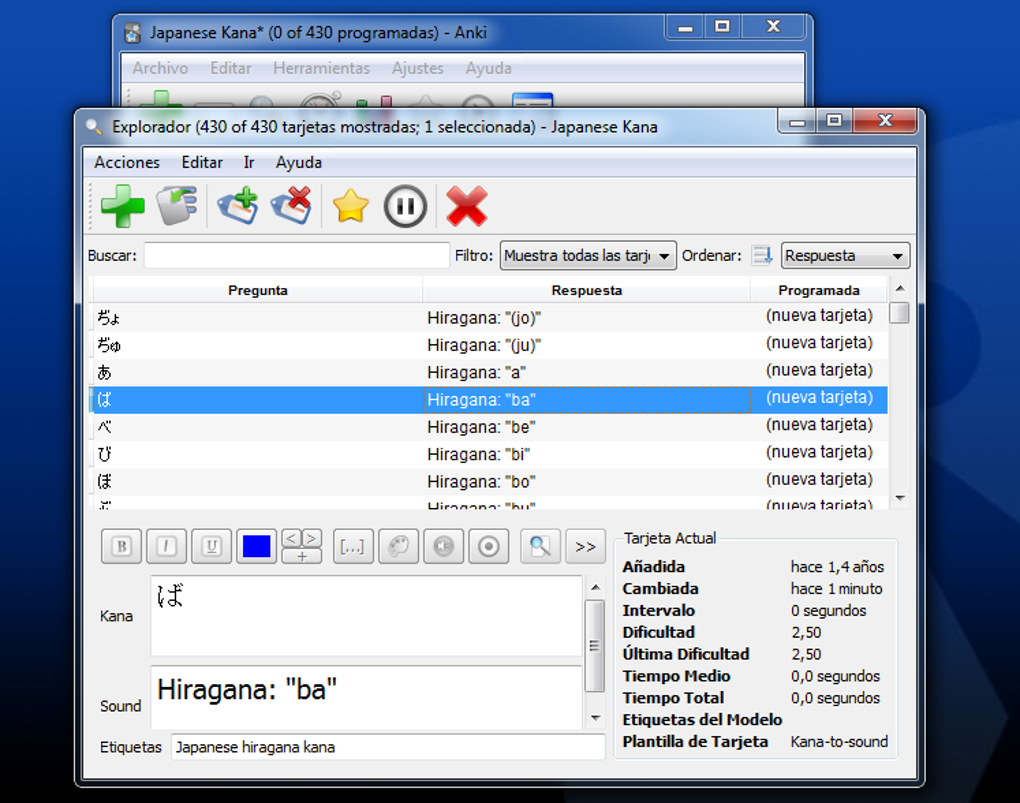Open the Herramientas menu in the Anki window
The height and width of the screenshot is (803, 1020).
tap(321, 68)
